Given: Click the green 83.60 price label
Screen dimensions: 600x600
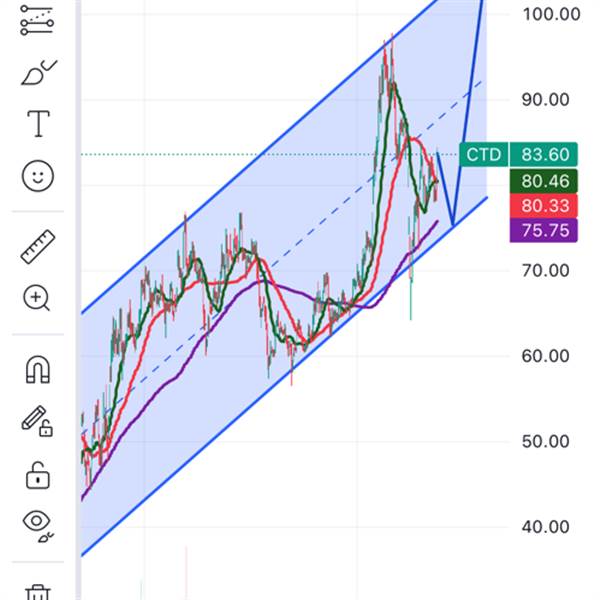Looking at the screenshot, I should 544,155.
